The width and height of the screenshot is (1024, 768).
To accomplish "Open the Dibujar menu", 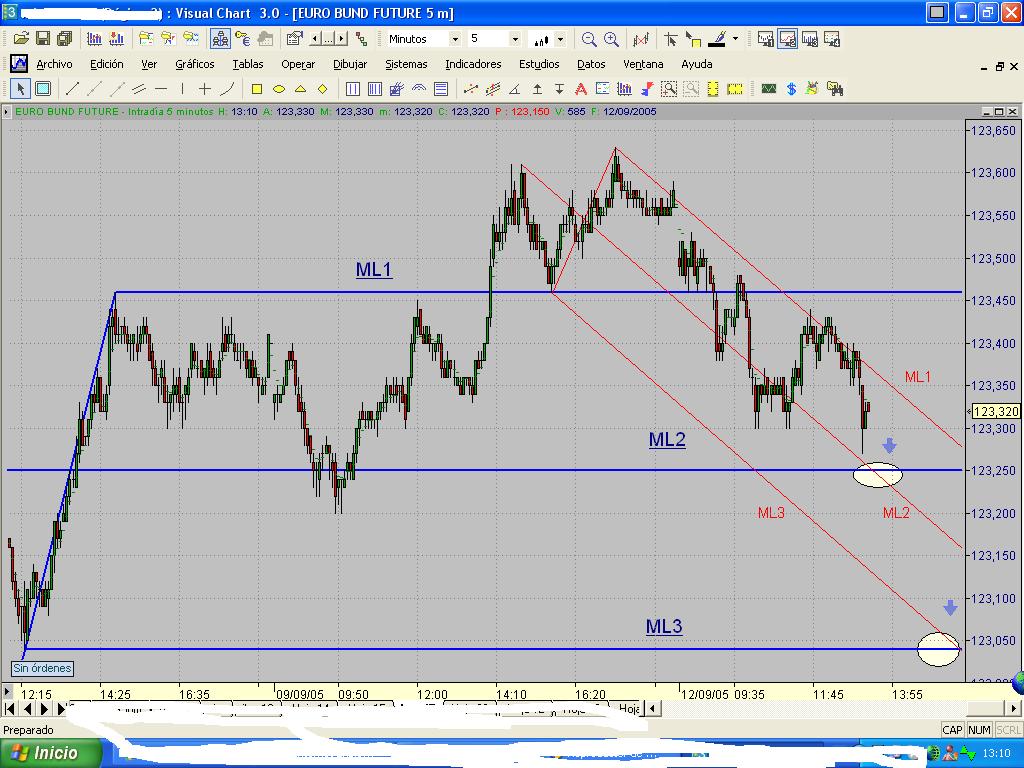I will (x=350, y=64).
